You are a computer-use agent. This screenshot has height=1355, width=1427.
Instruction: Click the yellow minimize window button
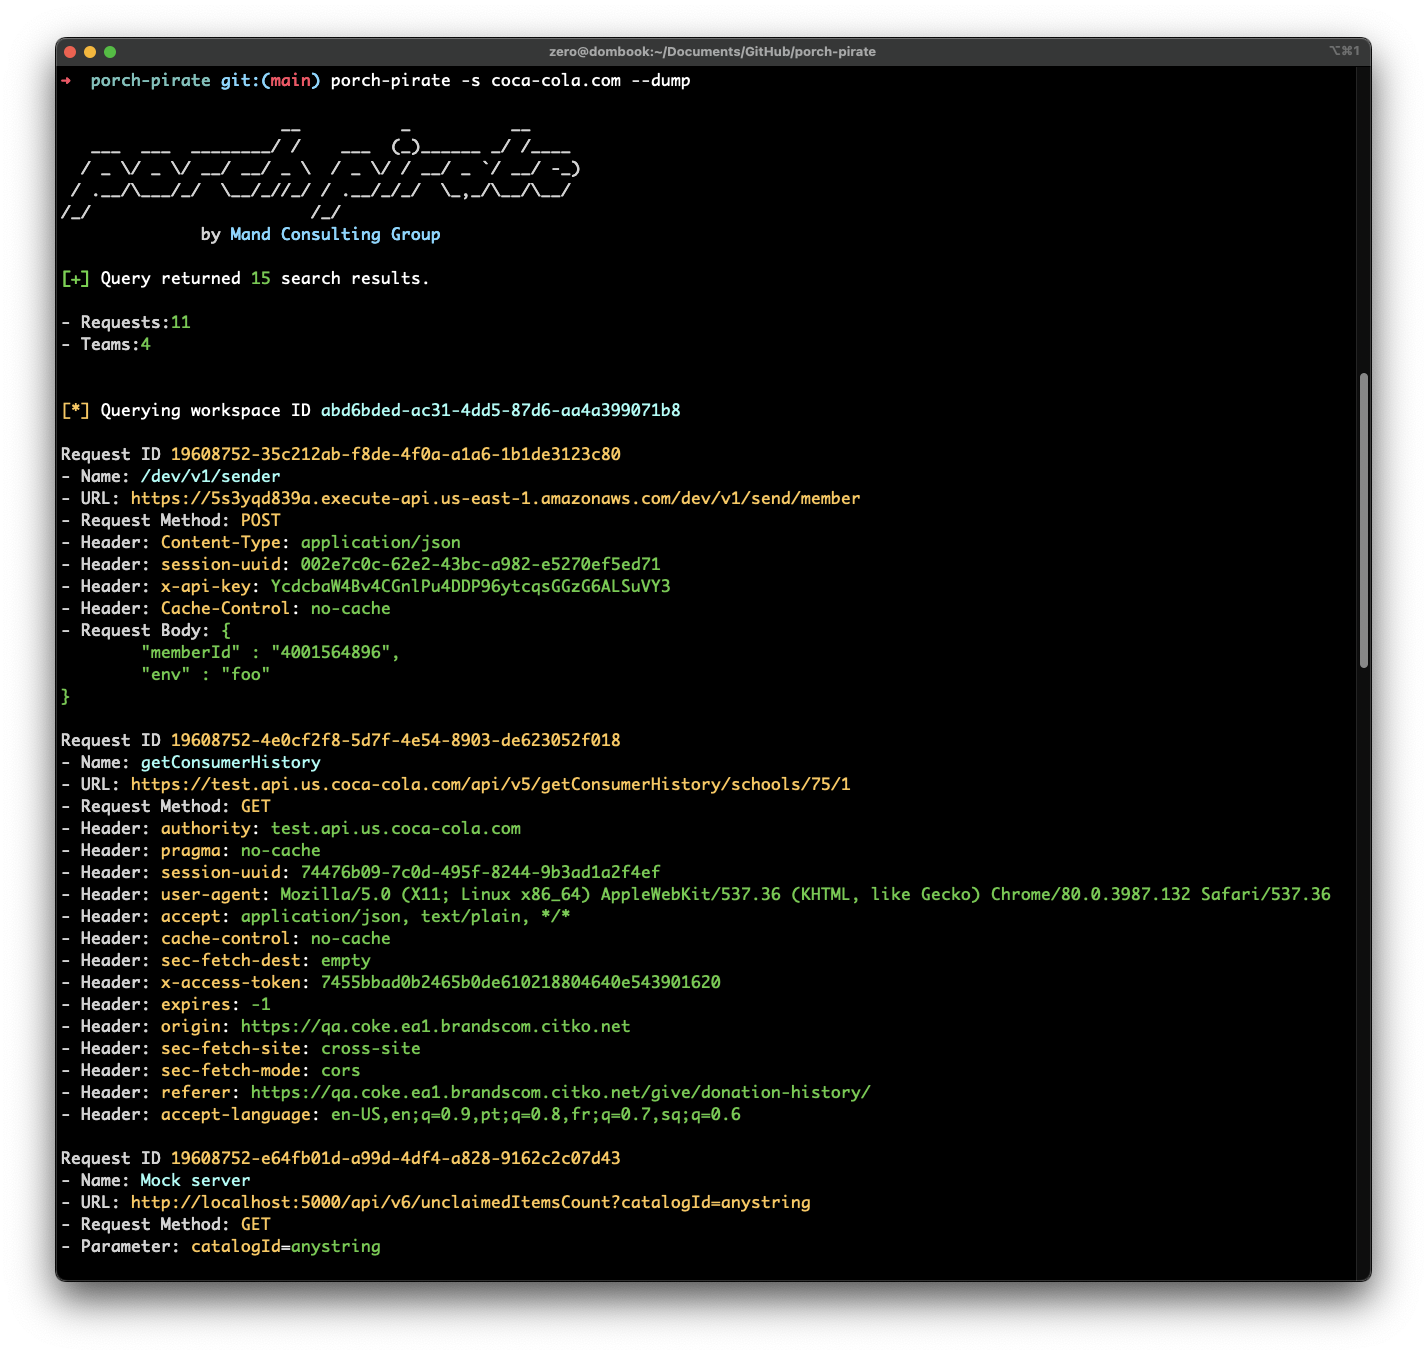click(x=90, y=52)
